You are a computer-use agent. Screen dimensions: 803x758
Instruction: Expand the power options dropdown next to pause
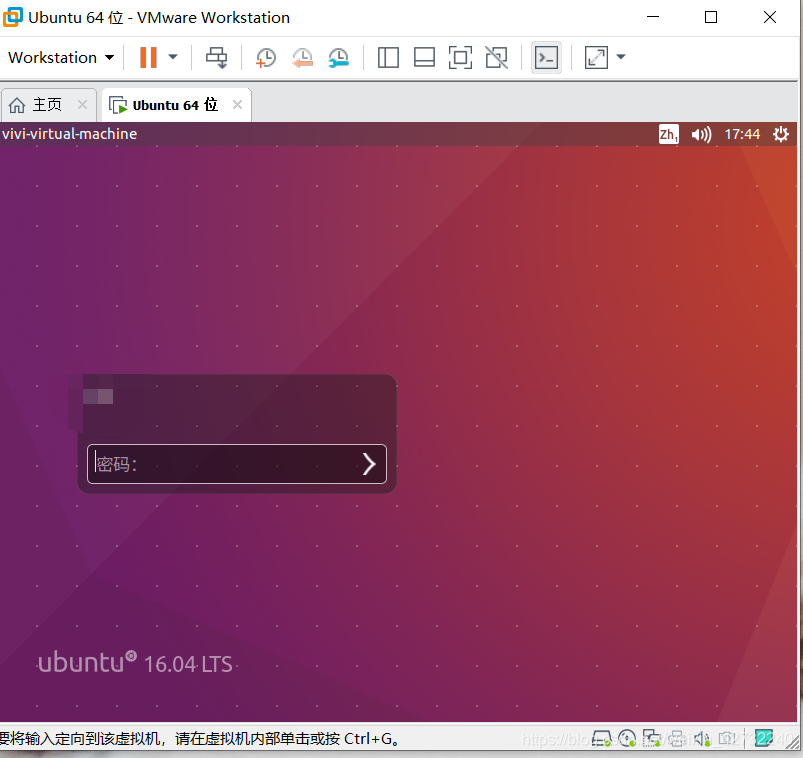pos(173,57)
